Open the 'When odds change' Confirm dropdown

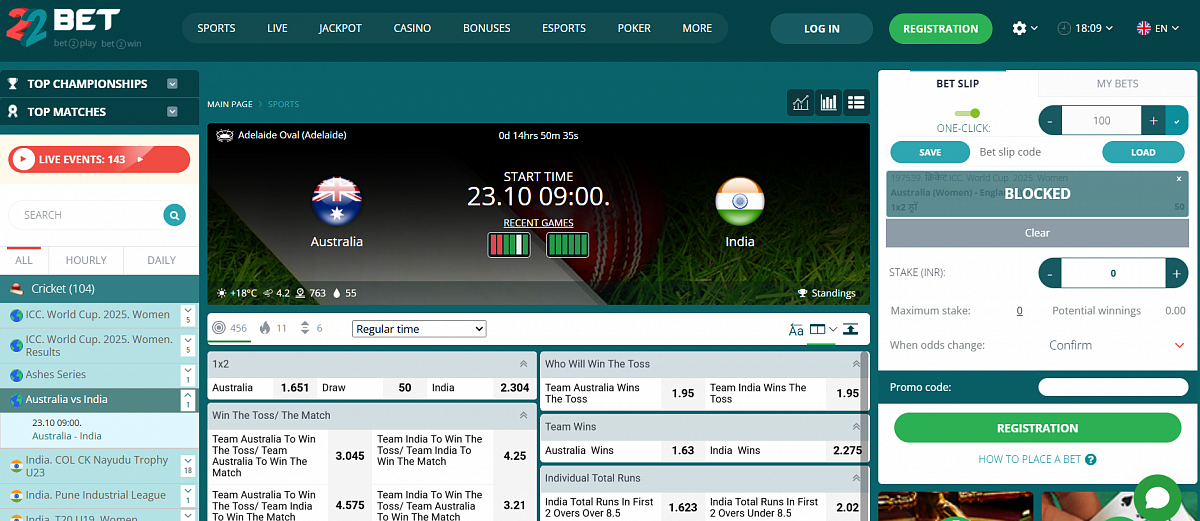pyautogui.click(x=1179, y=345)
